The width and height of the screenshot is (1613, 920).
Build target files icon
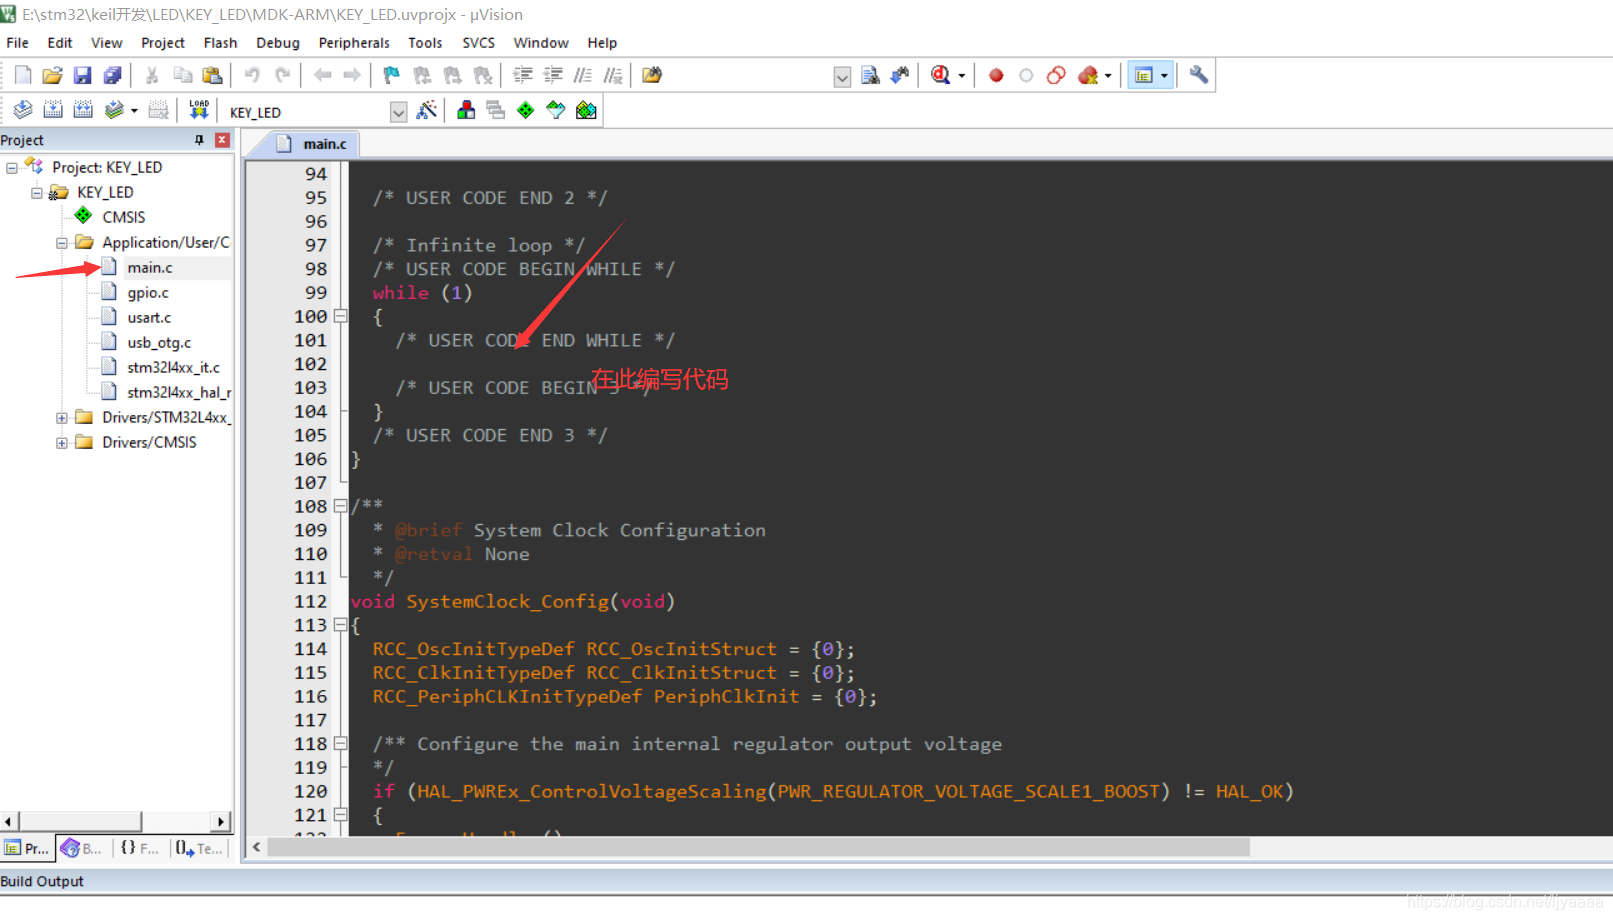click(53, 110)
